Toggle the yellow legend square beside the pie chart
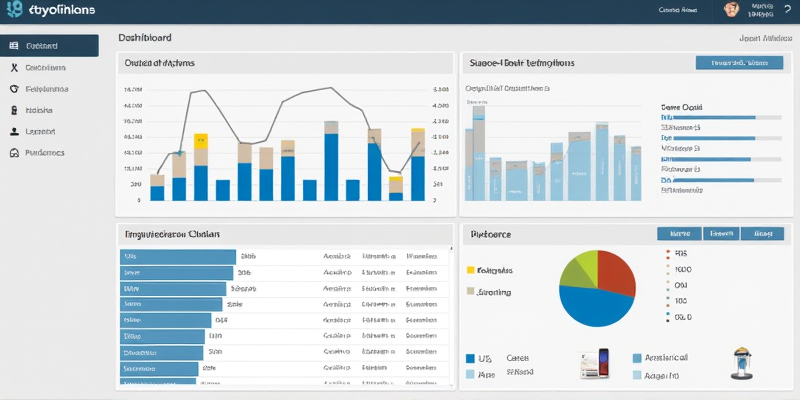800x400 pixels. 471,270
